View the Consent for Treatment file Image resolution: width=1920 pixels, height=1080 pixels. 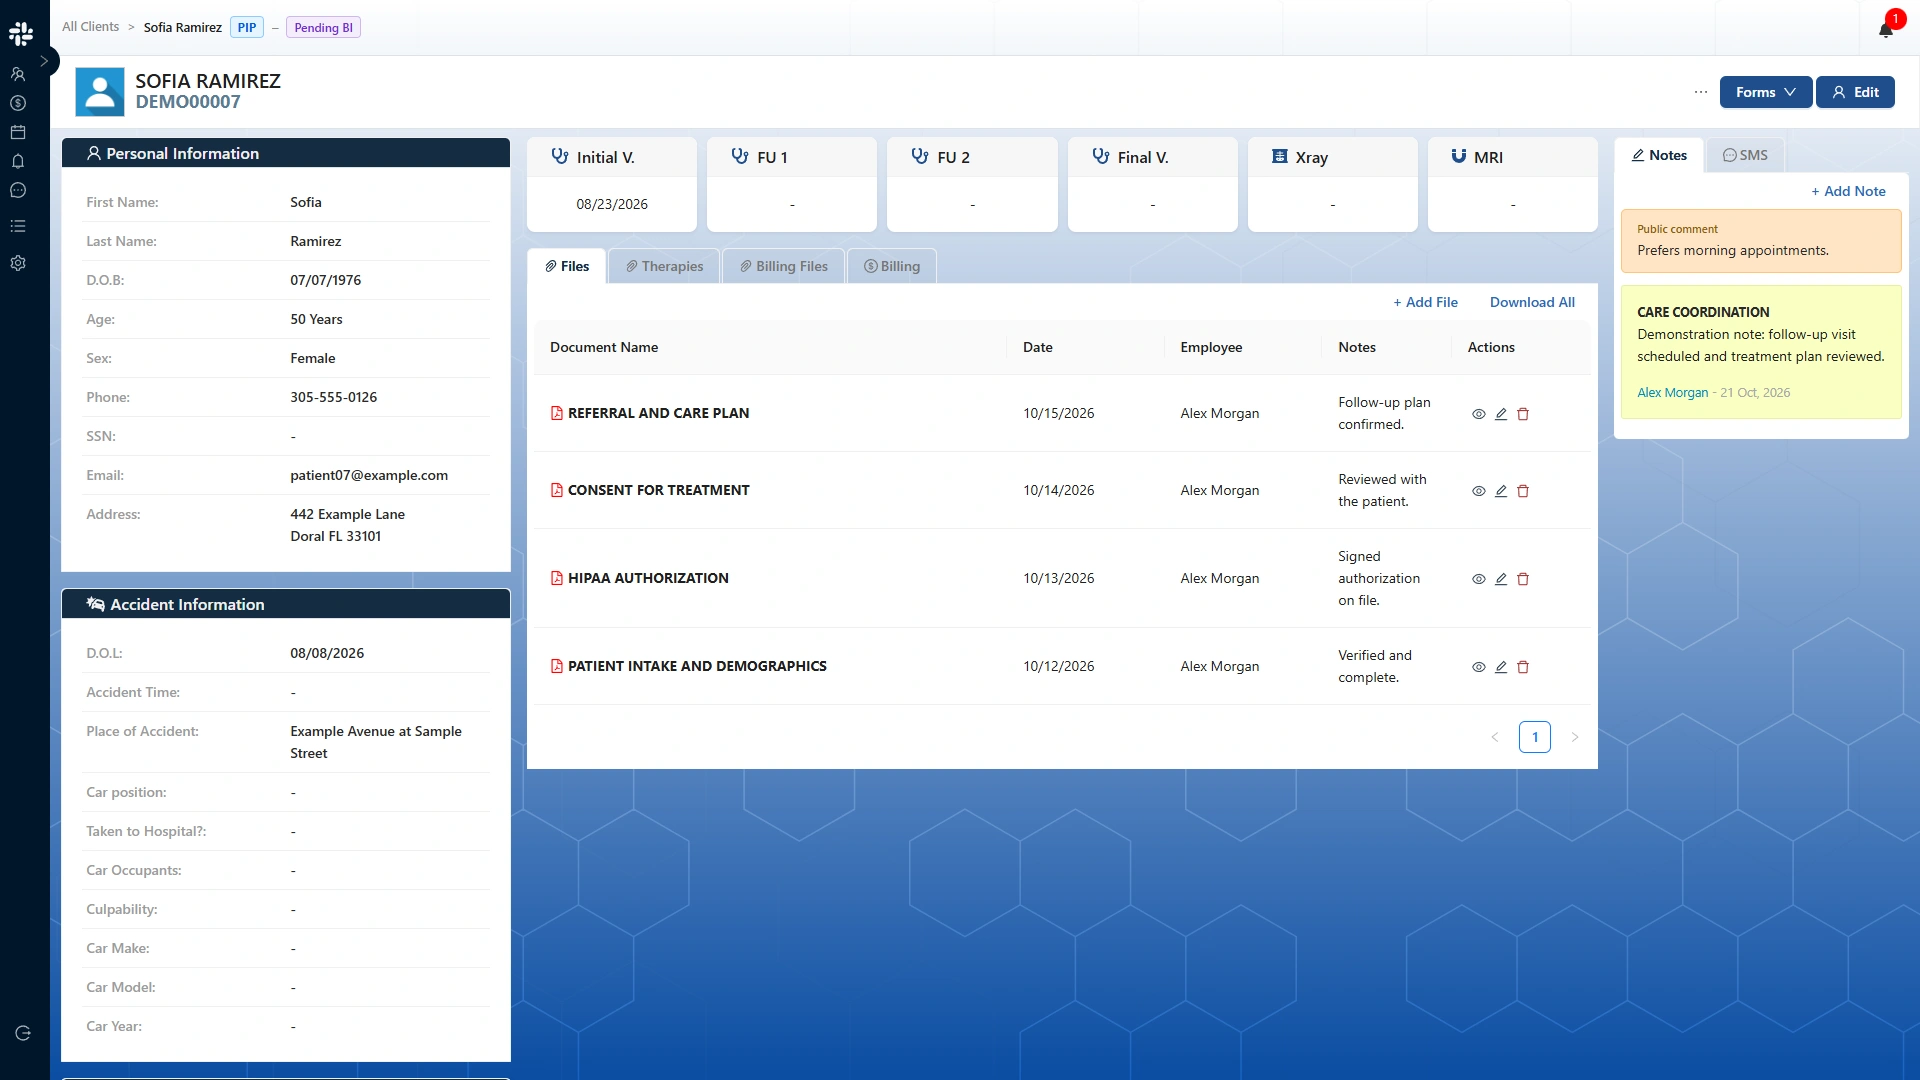pyautogui.click(x=1479, y=491)
